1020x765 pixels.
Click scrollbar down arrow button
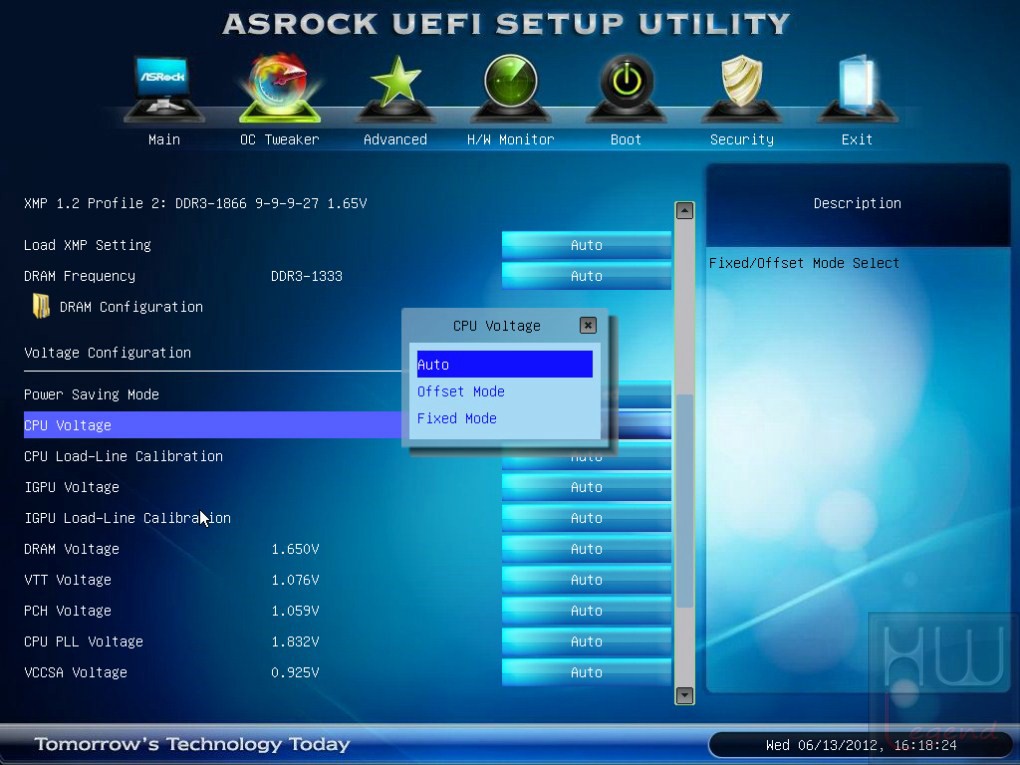pyautogui.click(x=684, y=695)
